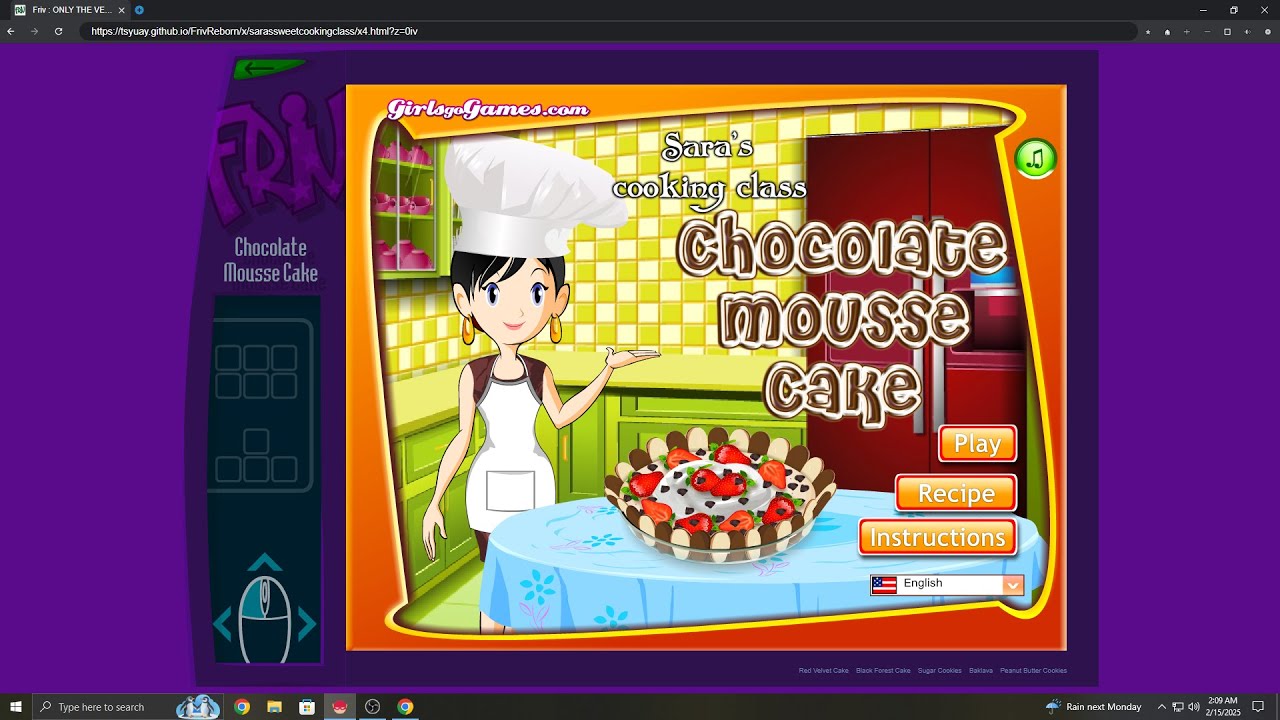Open the game Instructions
Viewport: 1280px width, 720px height.
point(937,537)
